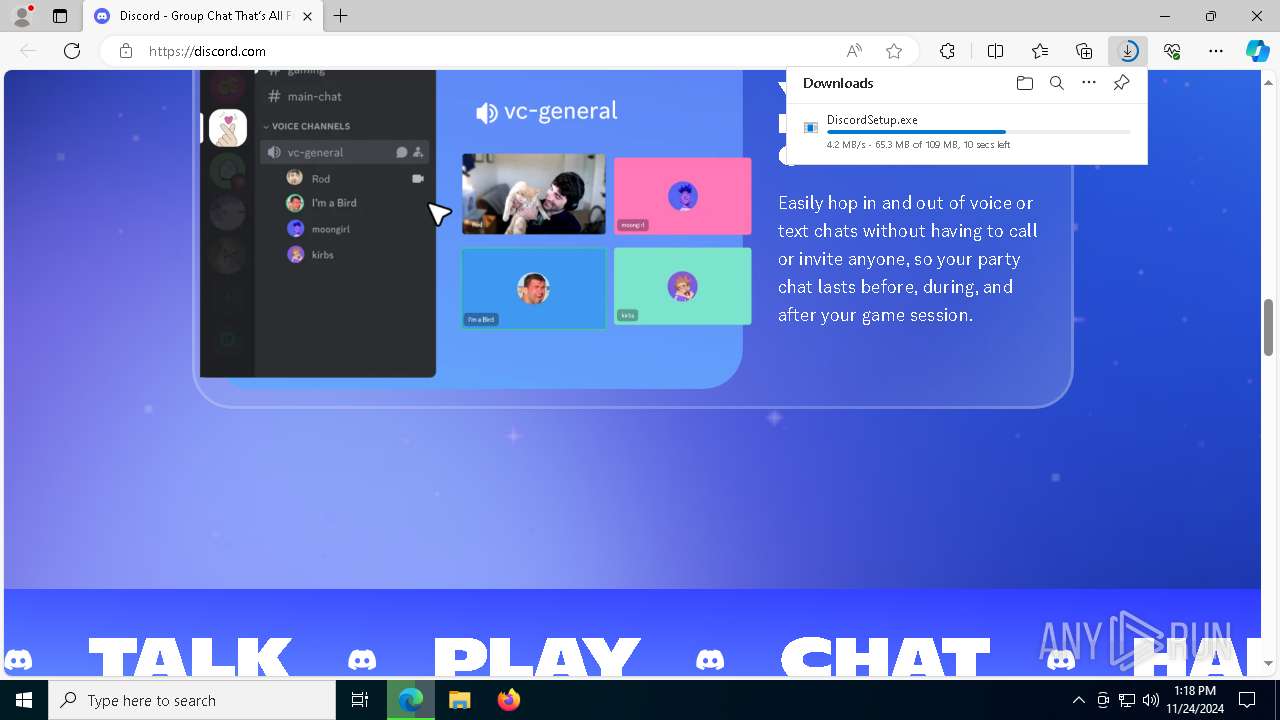Click kirbs teal video tile
Screen dimensions: 1280x720
point(682,286)
